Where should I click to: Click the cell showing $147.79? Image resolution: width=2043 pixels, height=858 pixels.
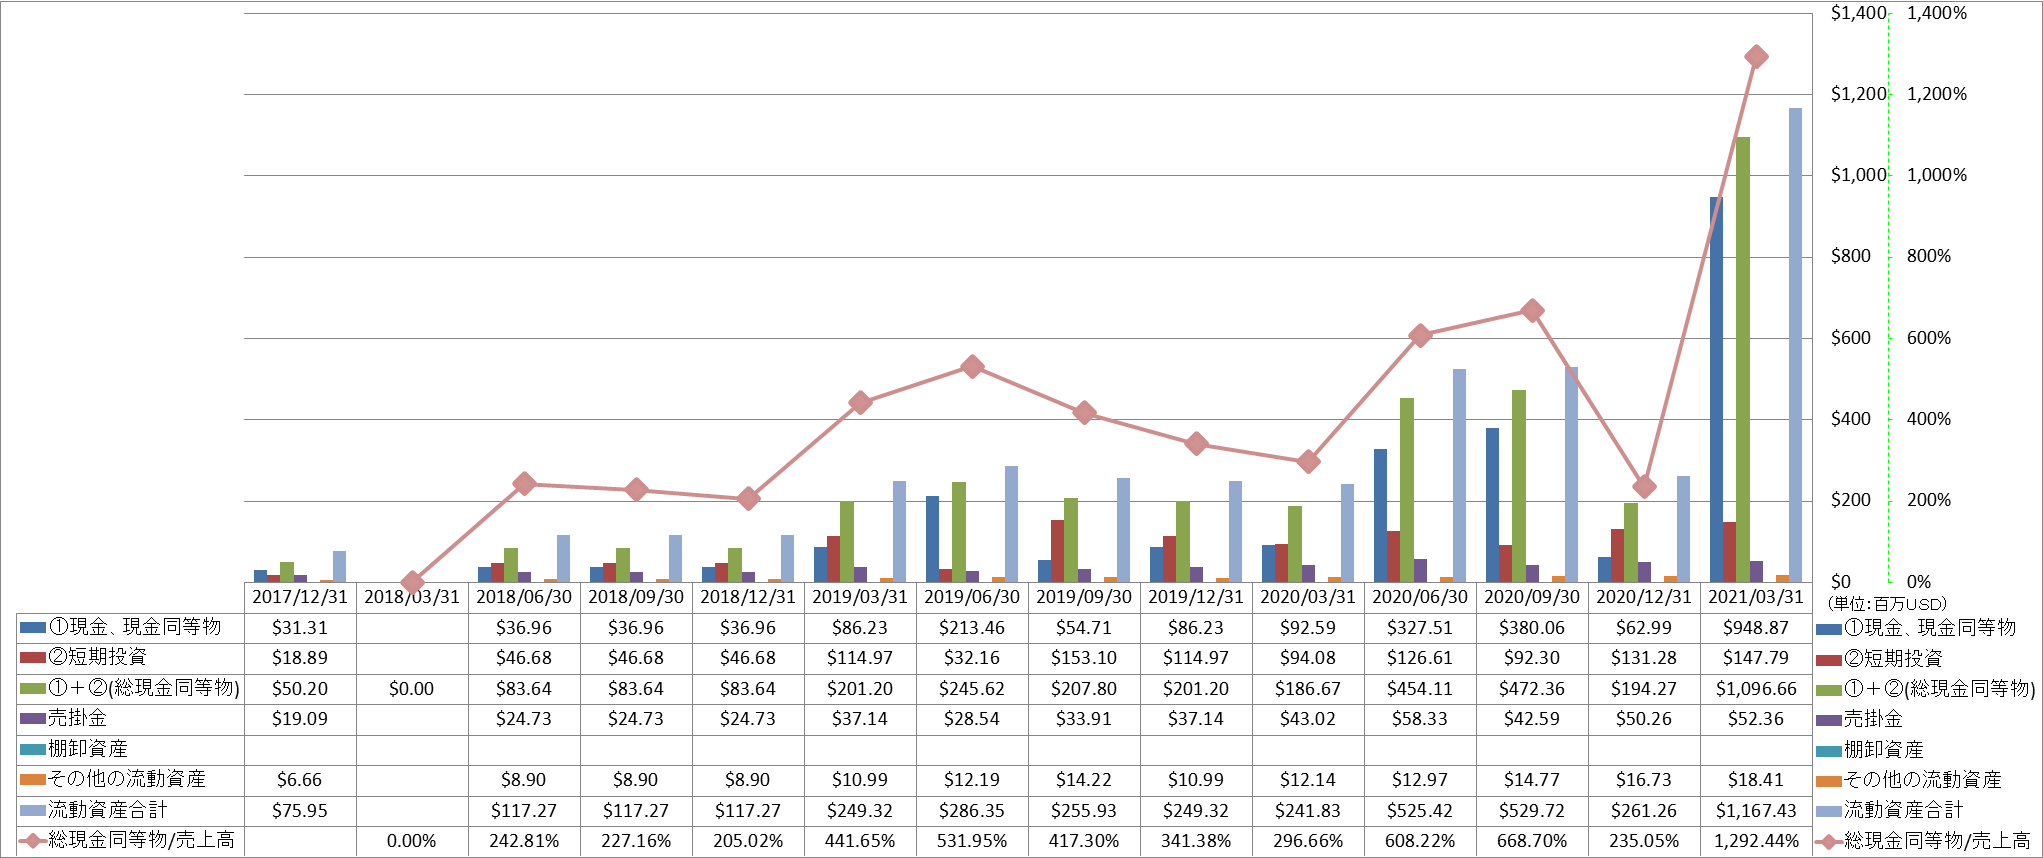tap(1756, 658)
